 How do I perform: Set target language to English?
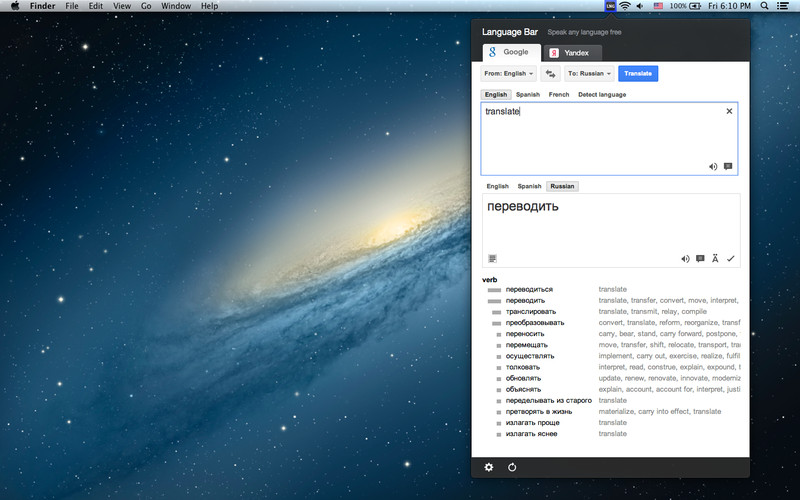[497, 186]
